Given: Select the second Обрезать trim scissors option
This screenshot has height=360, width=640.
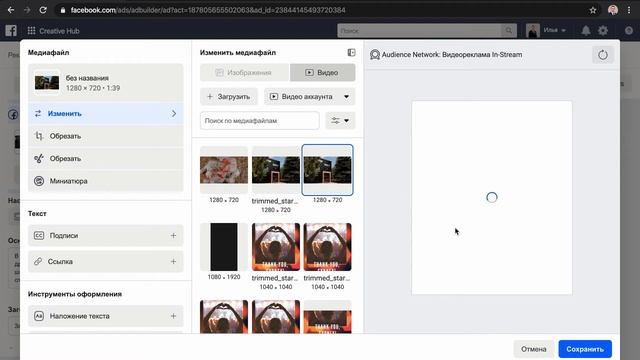Looking at the screenshot, I should pos(106,158).
